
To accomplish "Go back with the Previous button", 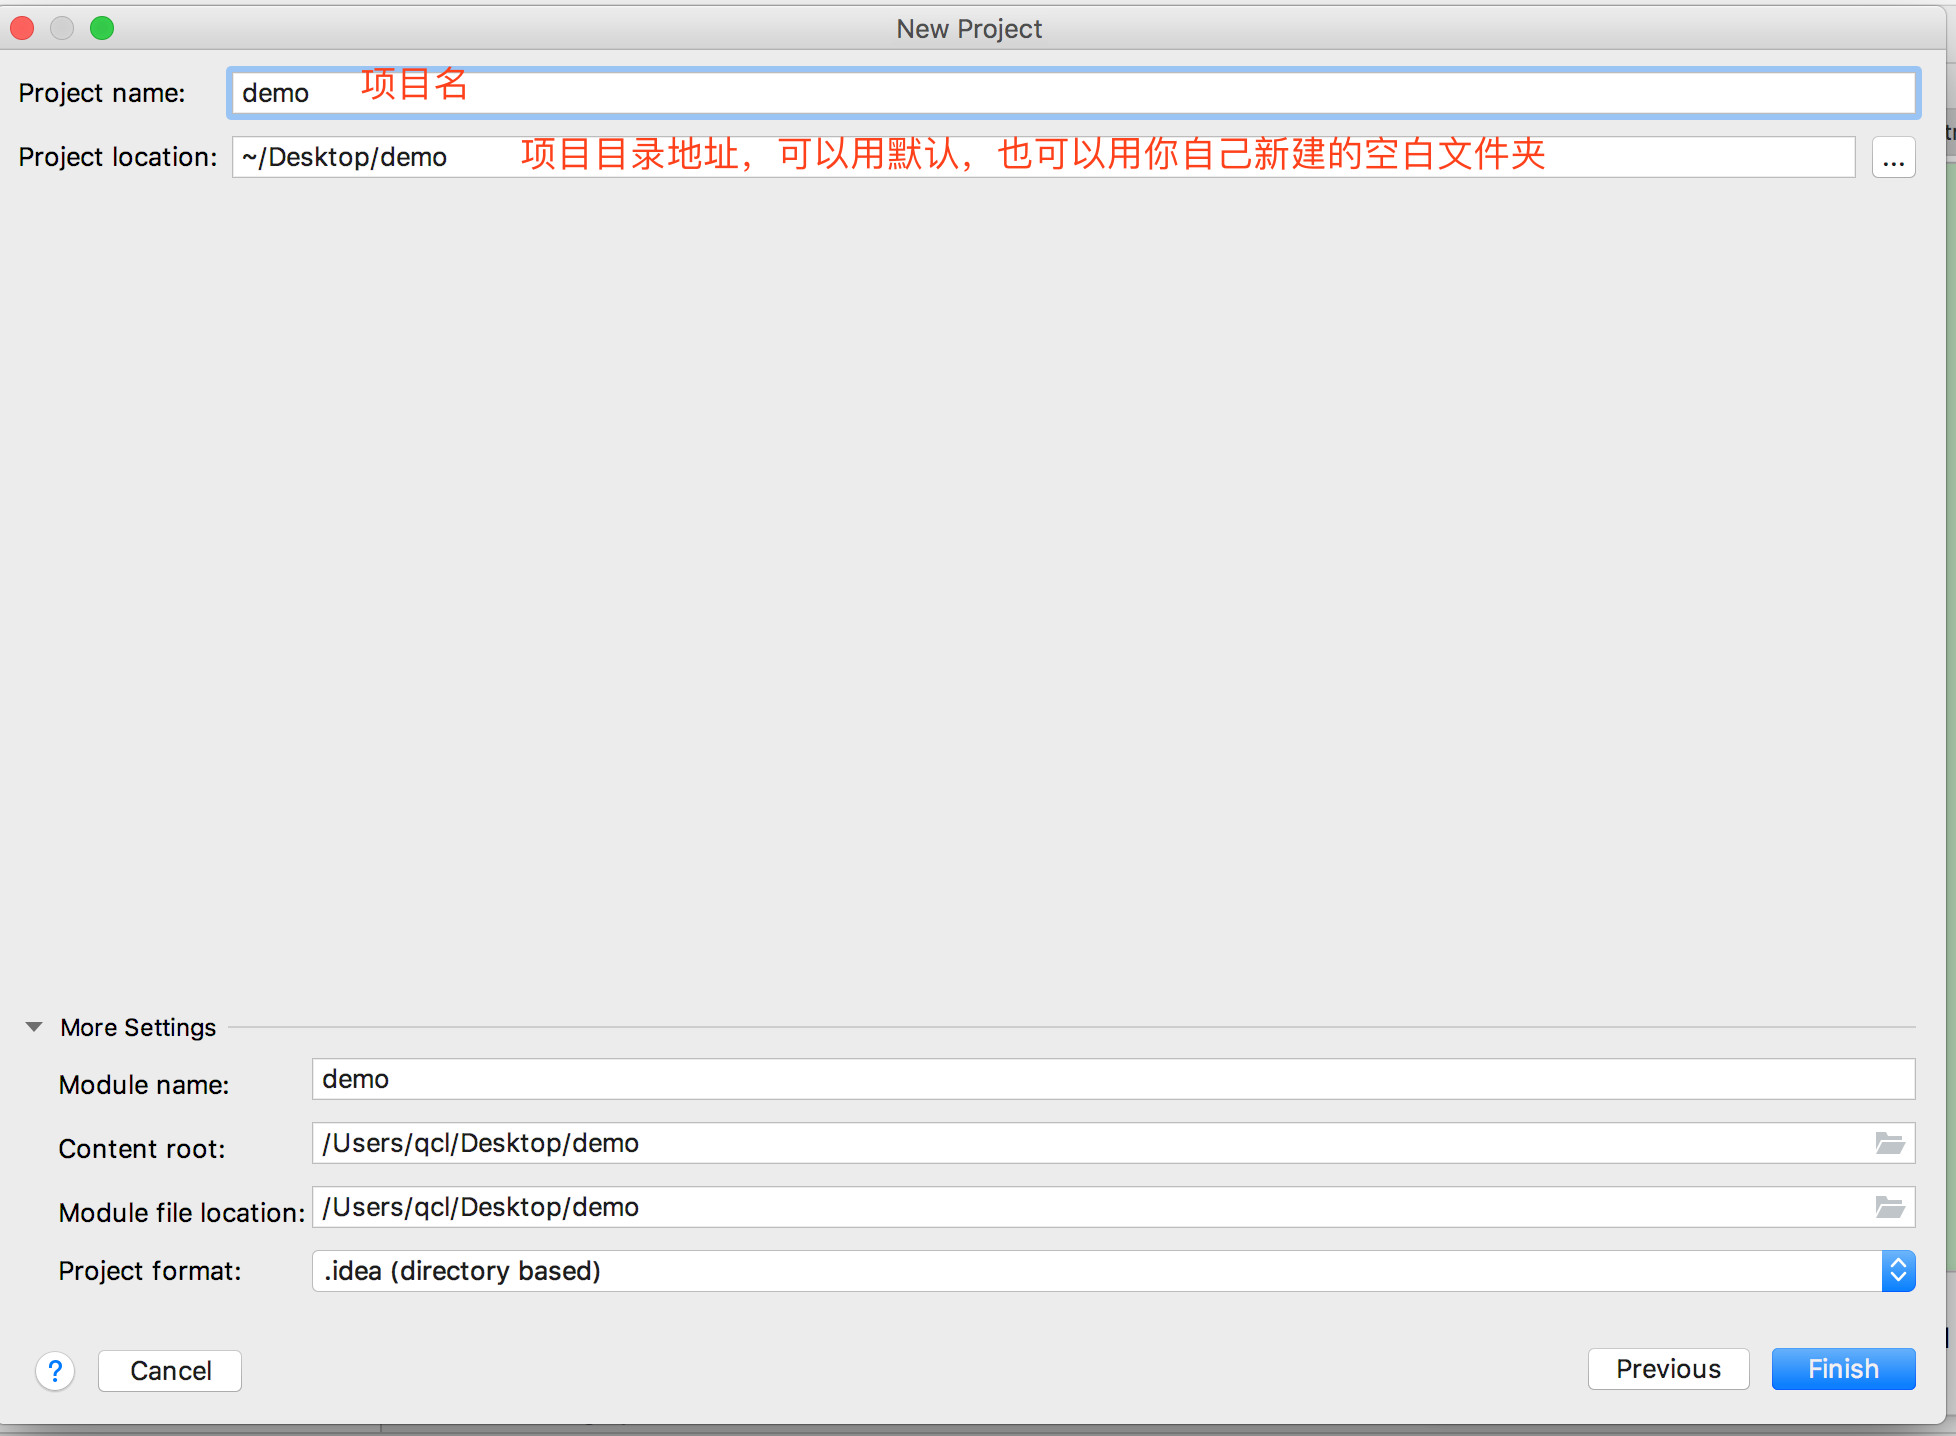I will pyautogui.click(x=1668, y=1369).
